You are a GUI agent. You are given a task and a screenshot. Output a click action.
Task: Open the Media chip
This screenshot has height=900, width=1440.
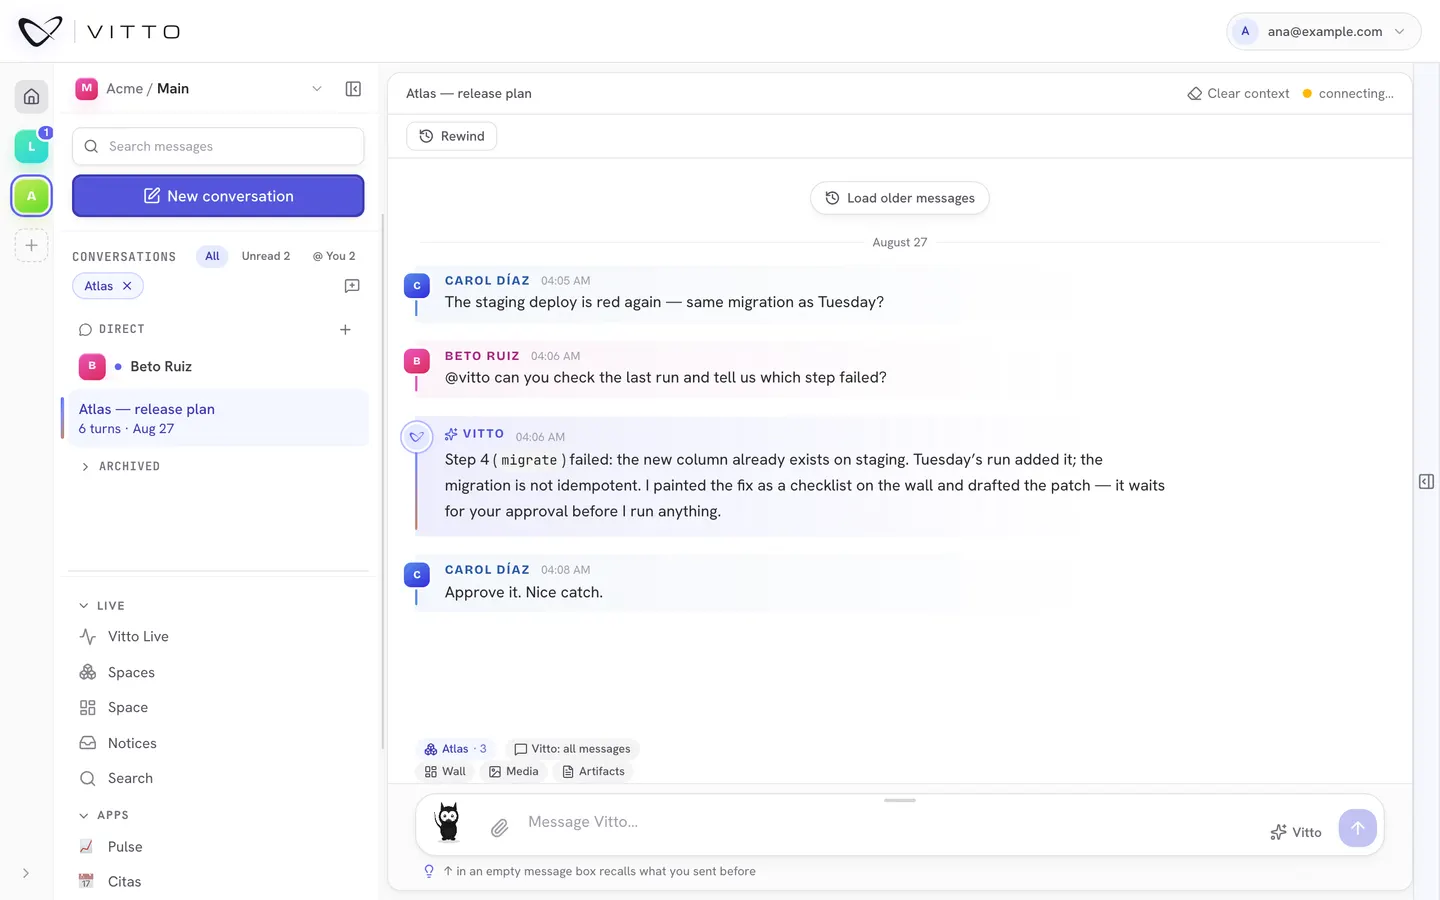514,771
